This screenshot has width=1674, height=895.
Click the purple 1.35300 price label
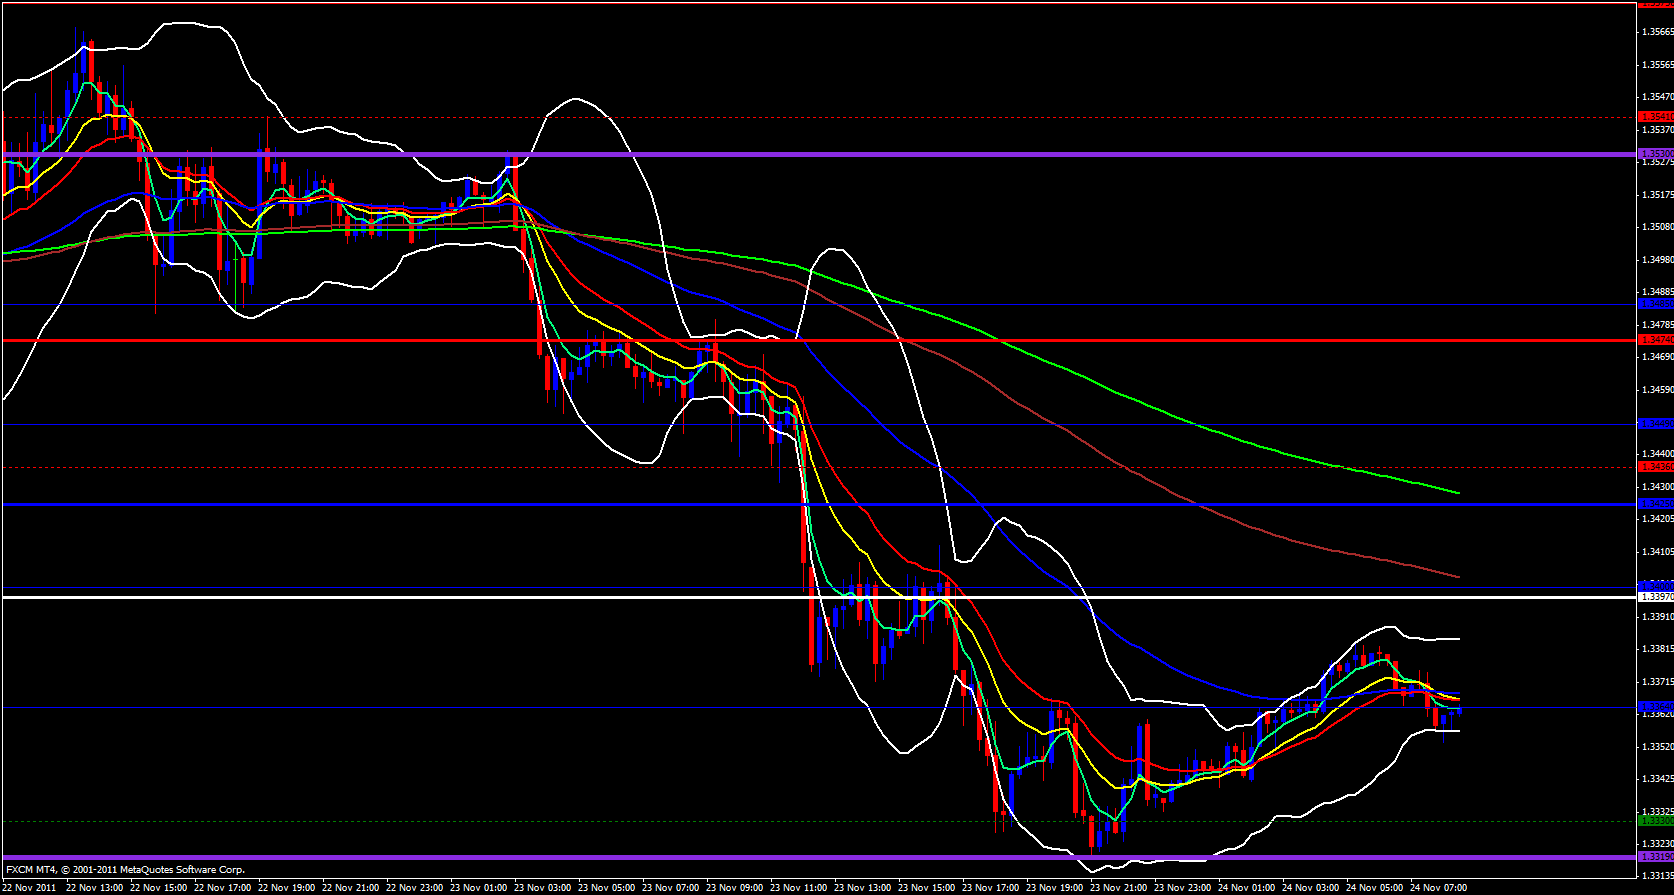(x=1655, y=154)
